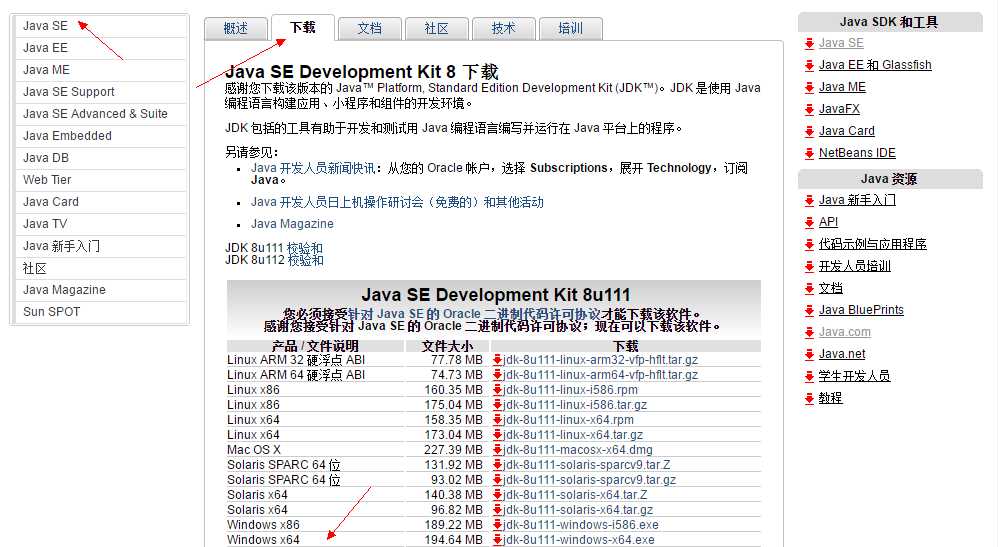The width and height of the screenshot is (998, 547).
Task: Click red arrow icon next to 开发人员培训
Action: 809,267
